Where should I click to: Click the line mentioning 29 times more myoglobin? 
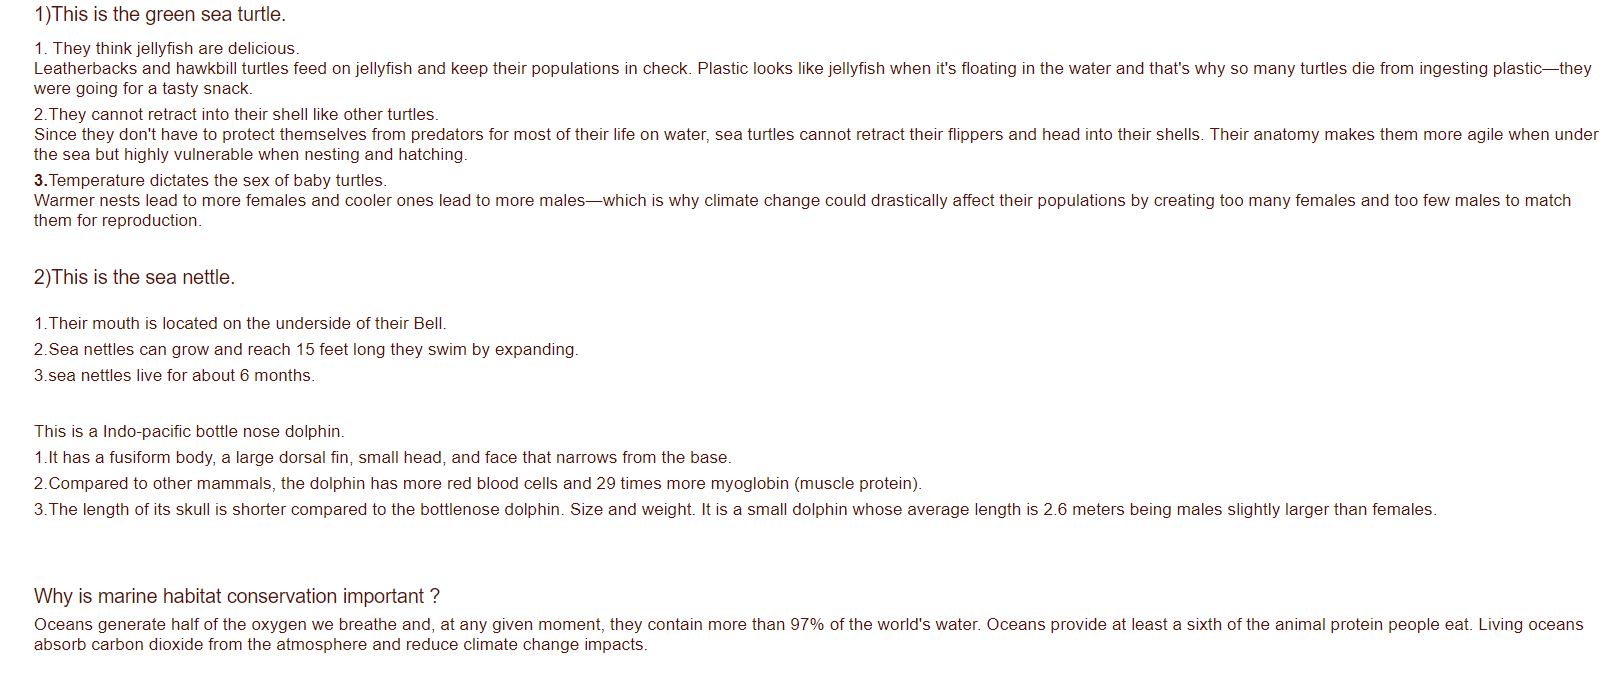477,484
